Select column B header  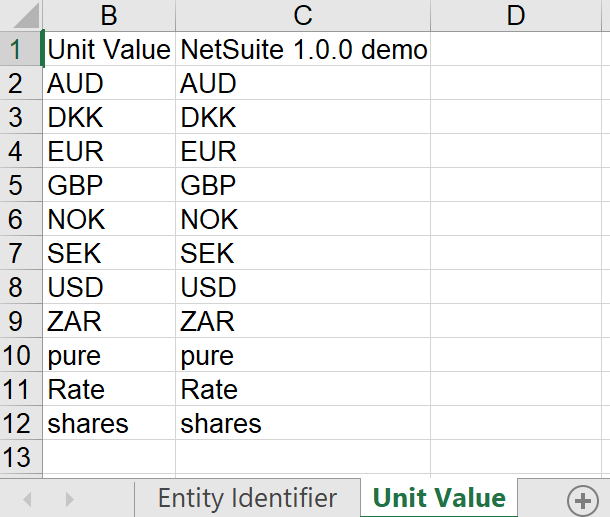(x=109, y=15)
